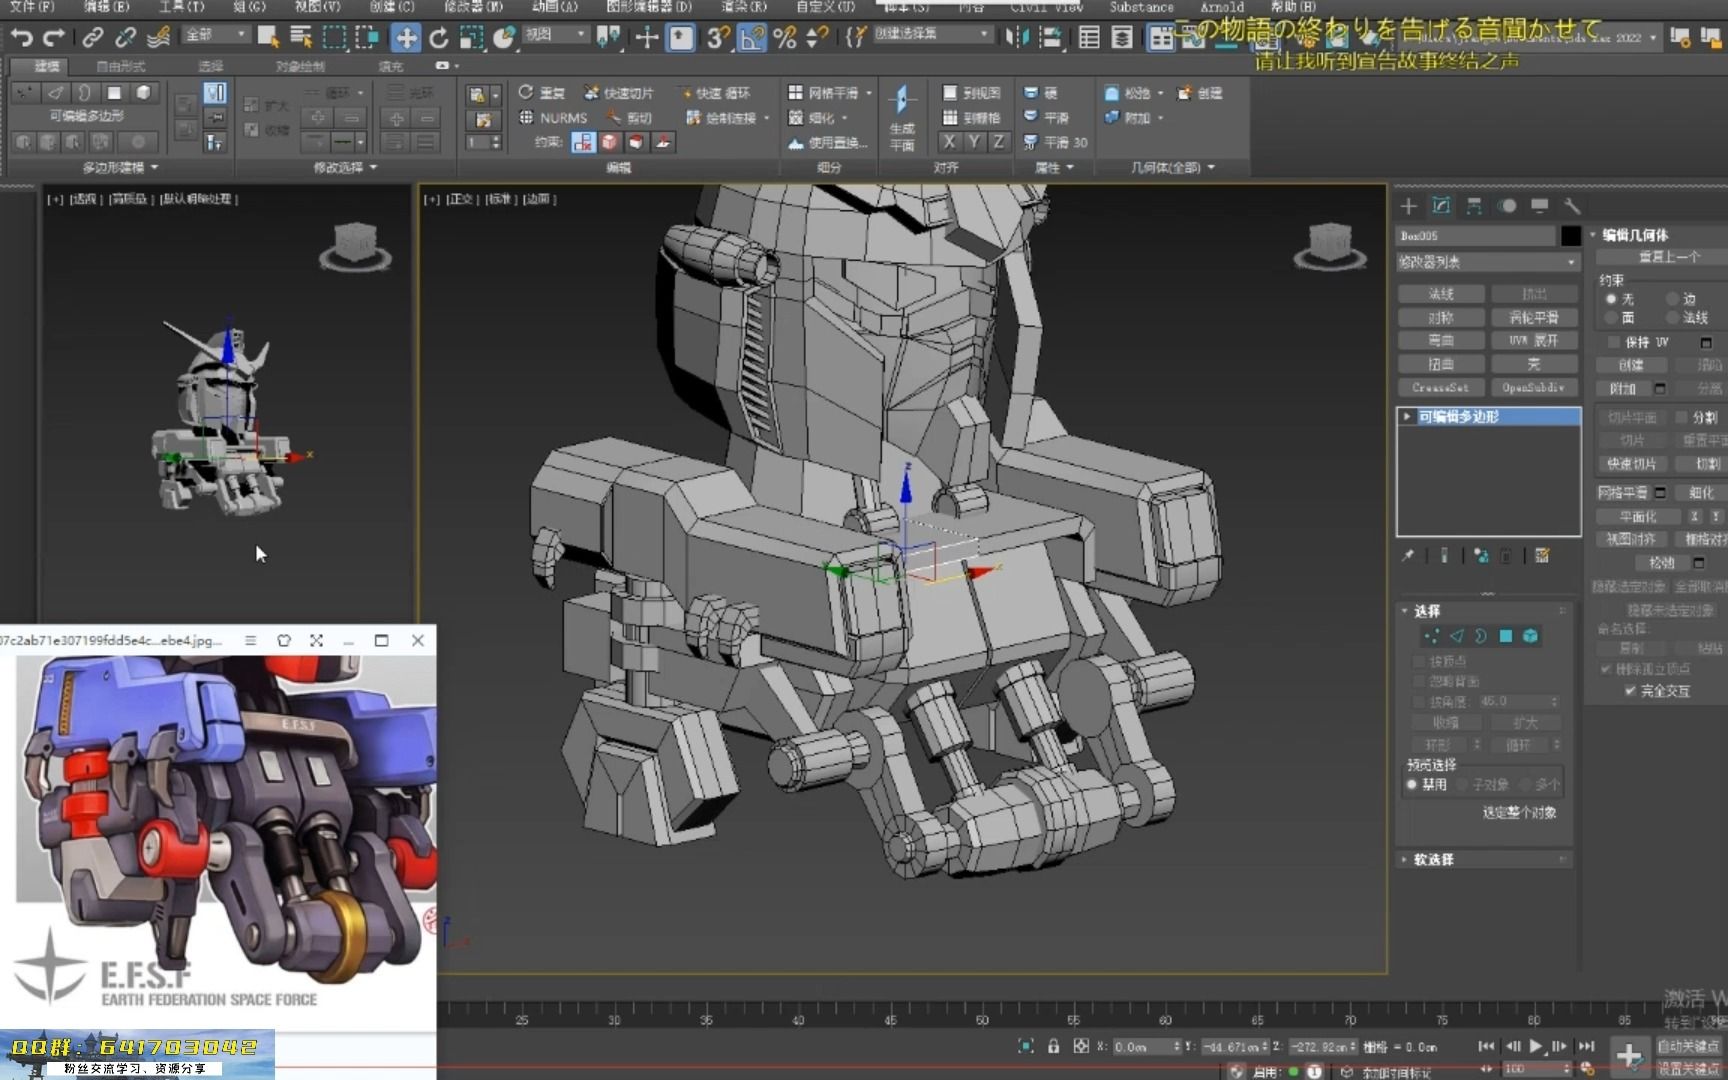Click the OpenSubdiv button
Screen dimensions: 1728x1080
[1534, 387]
